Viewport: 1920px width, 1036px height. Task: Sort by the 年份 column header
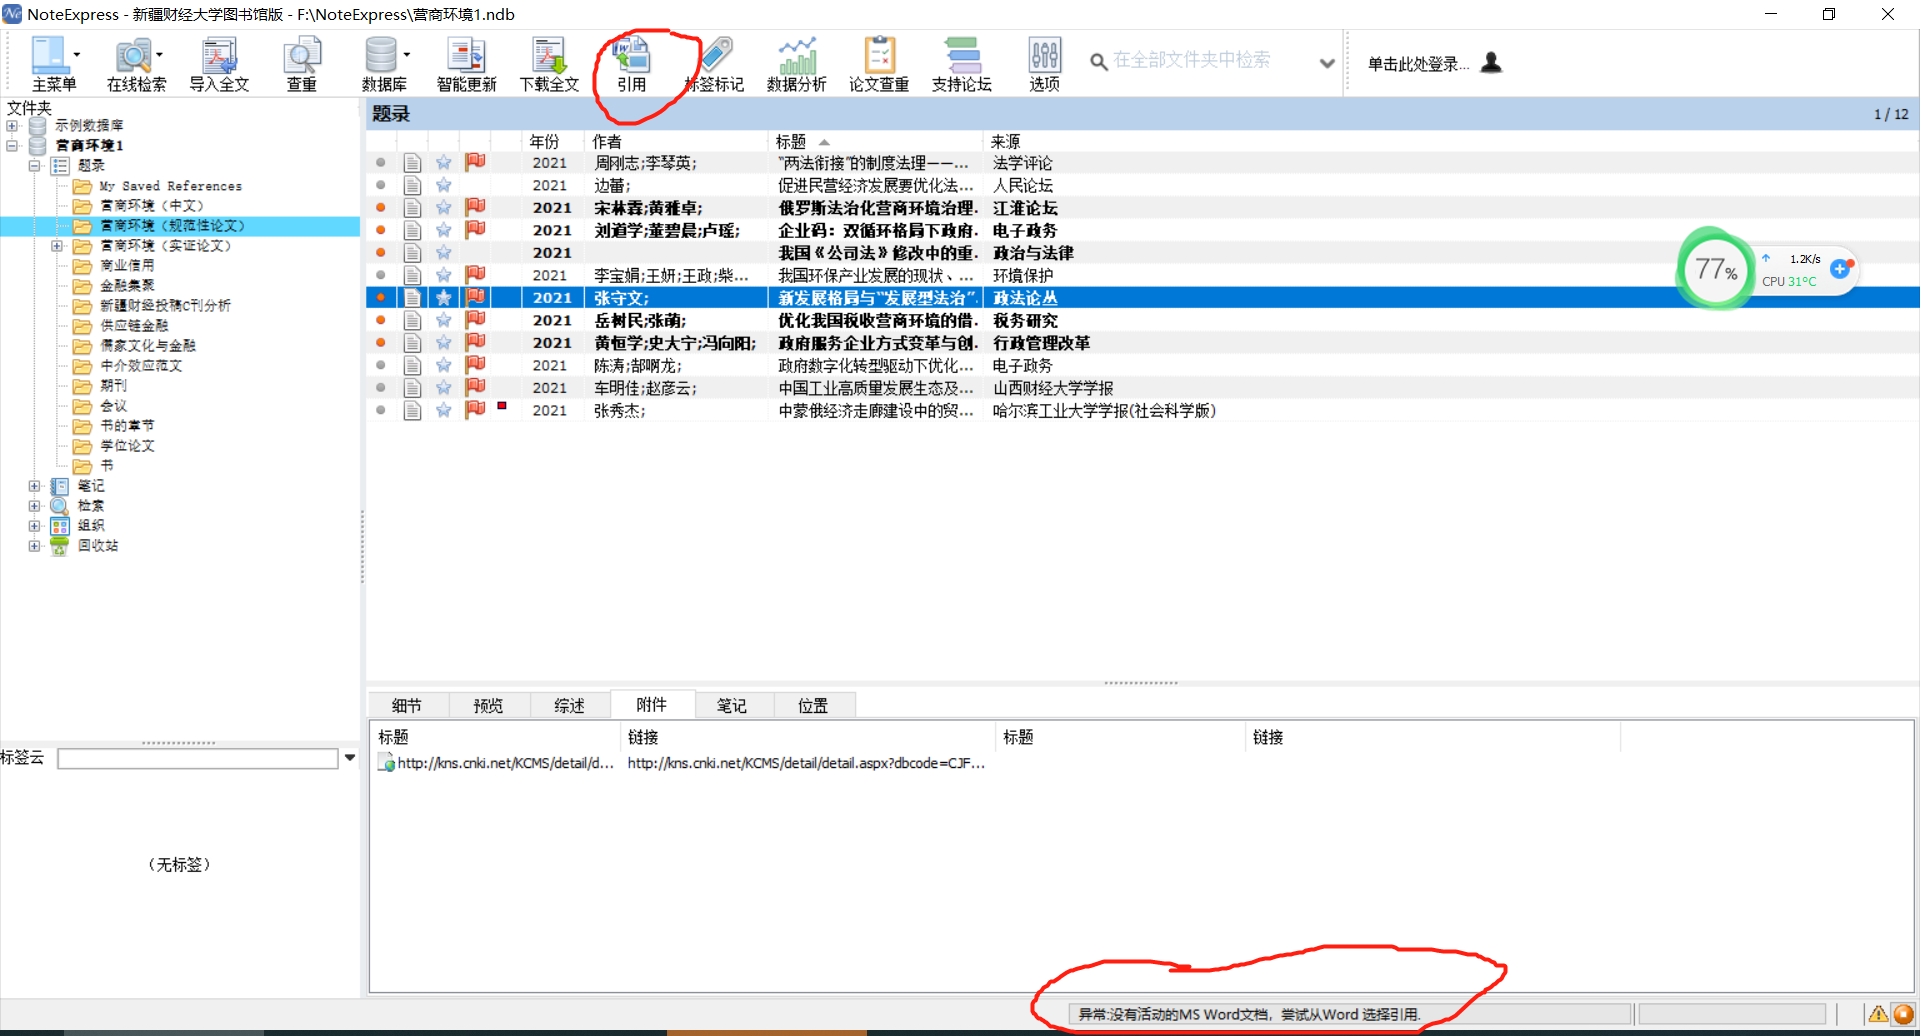(551, 142)
